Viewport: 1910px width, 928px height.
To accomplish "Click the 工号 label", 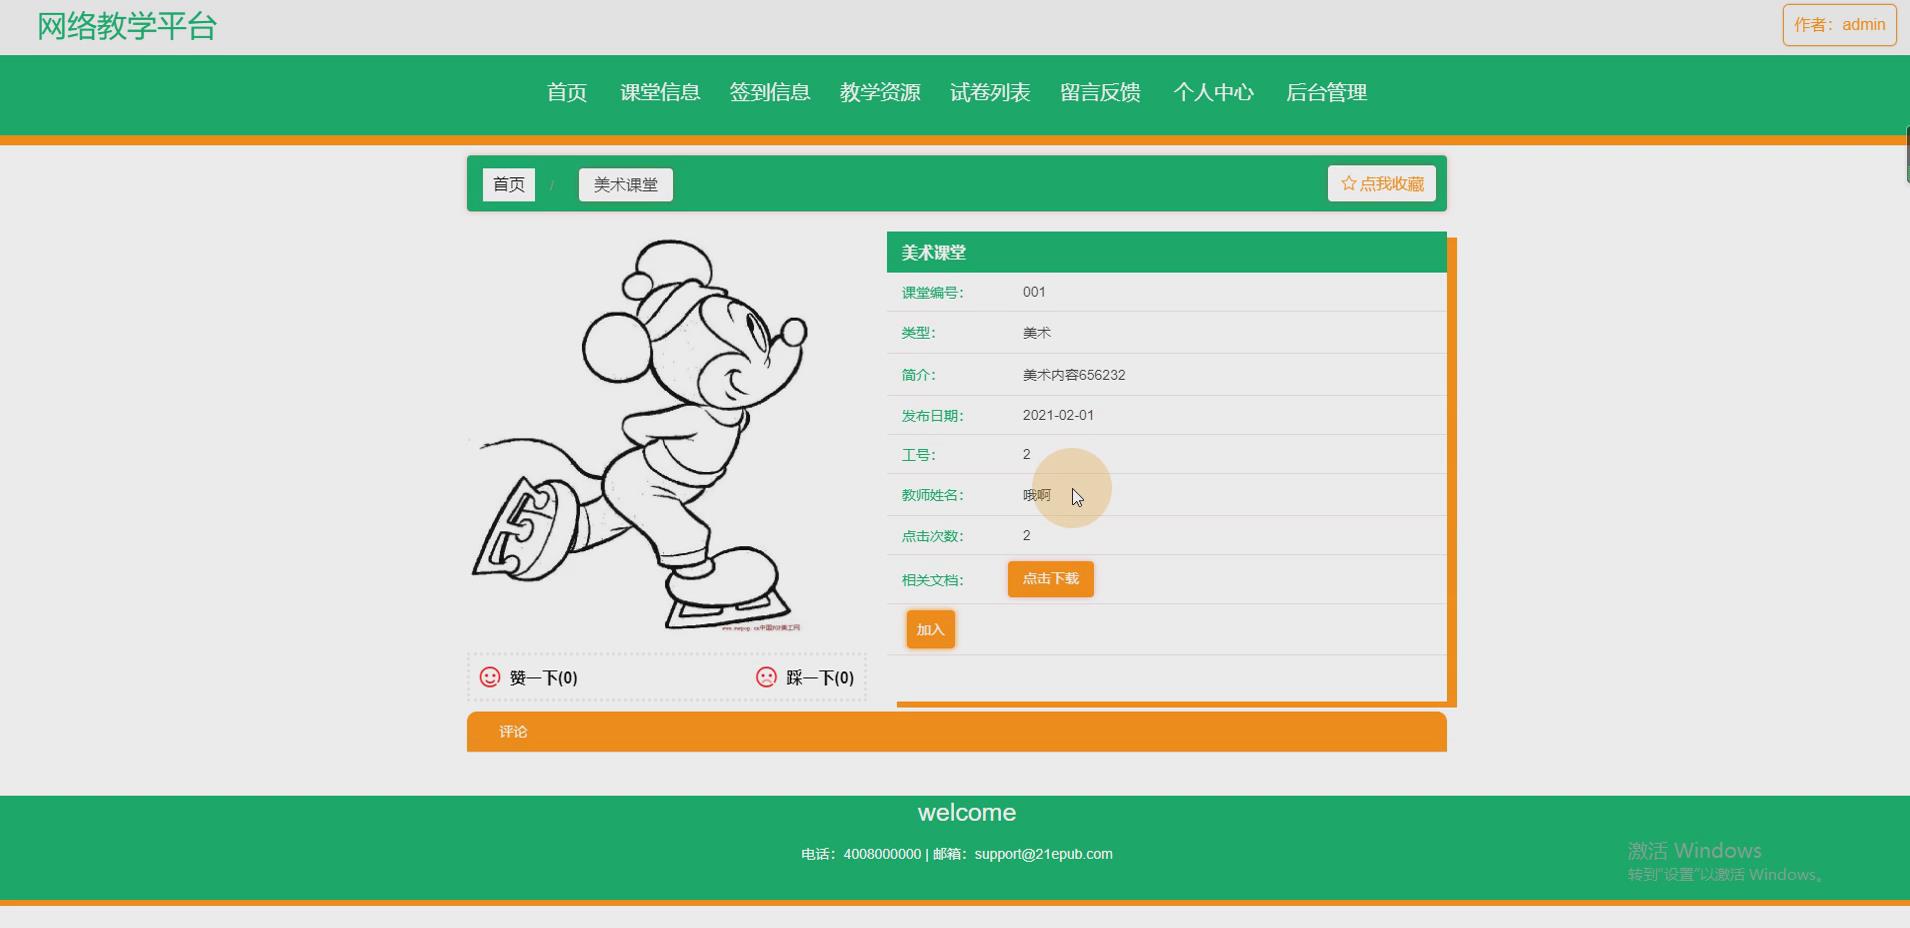I will point(918,455).
